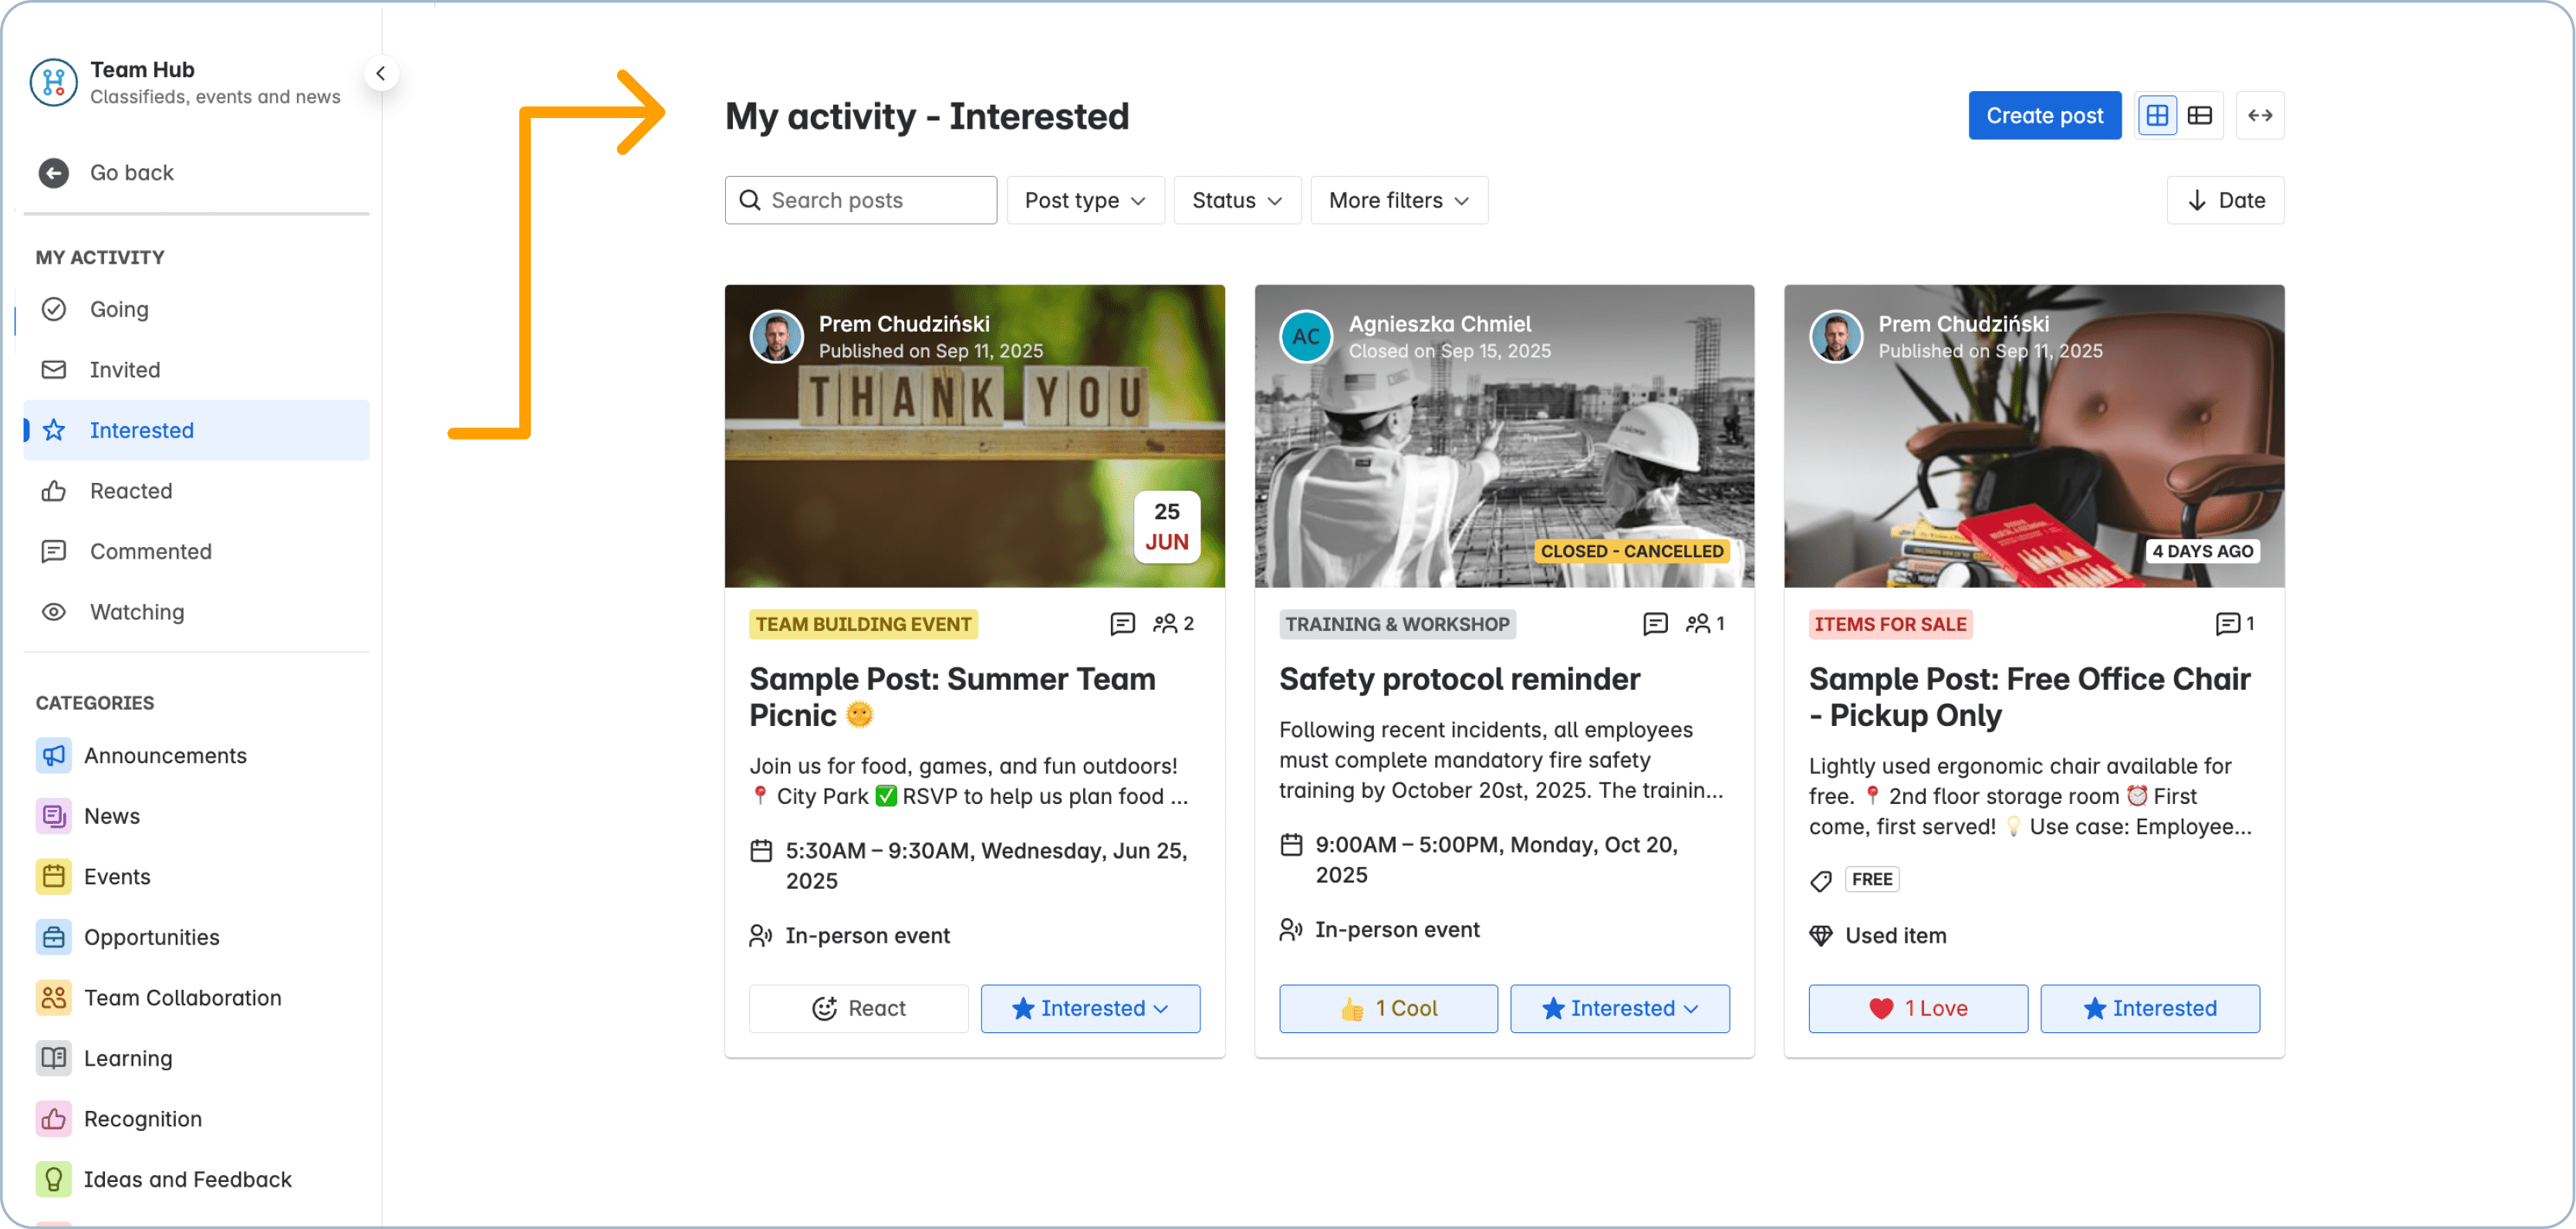This screenshot has height=1229, width=2576.
Task: Expand the Interested dropdown on Summer Team Picnic
Action: [x=1162, y=1008]
